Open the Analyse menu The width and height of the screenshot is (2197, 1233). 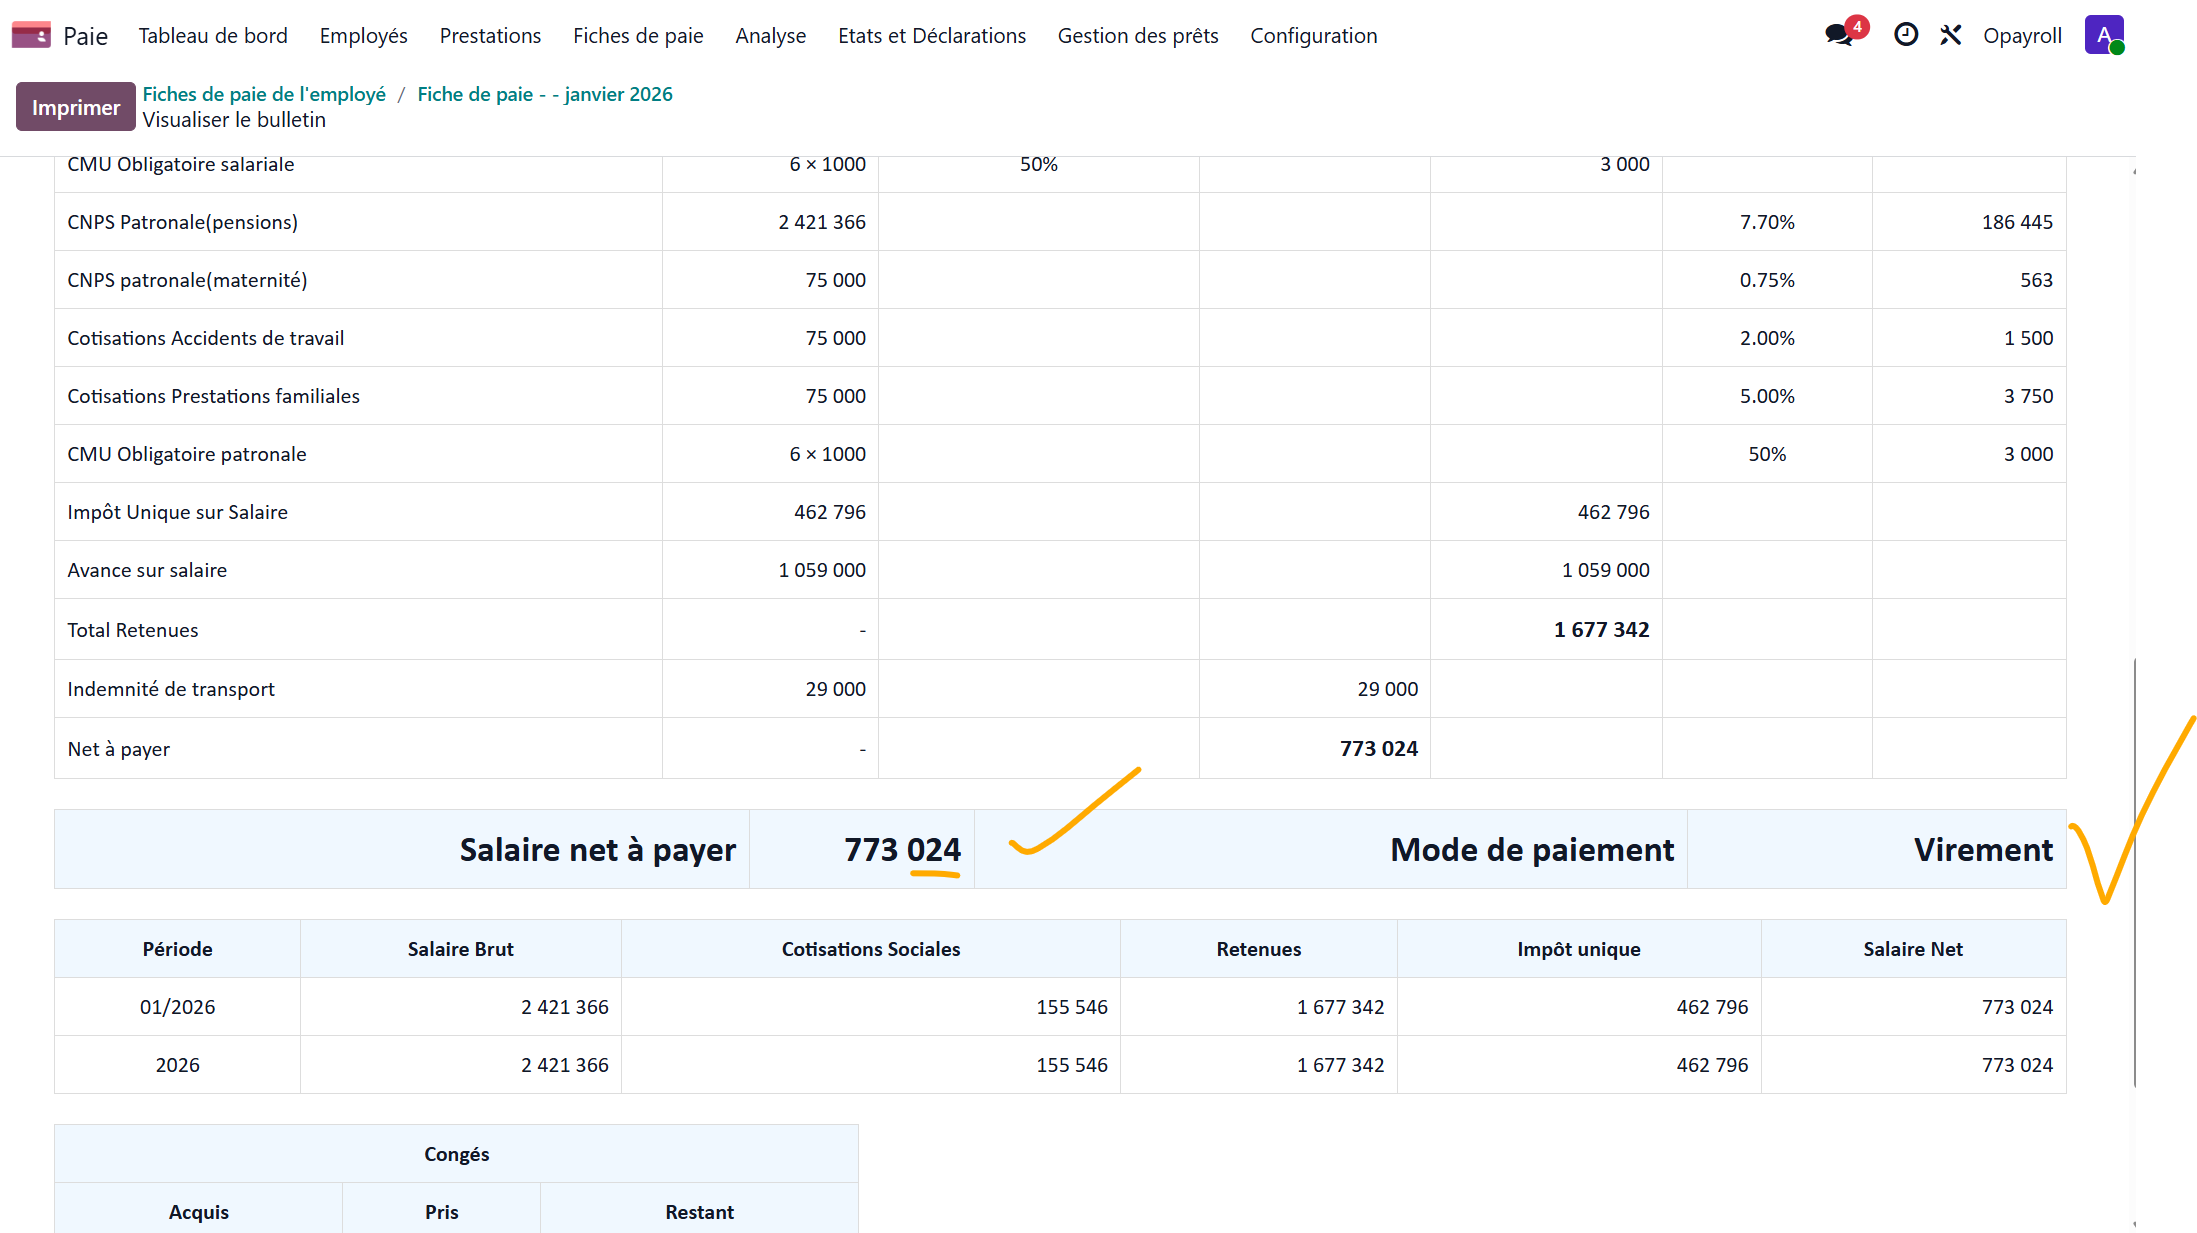(x=771, y=36)
